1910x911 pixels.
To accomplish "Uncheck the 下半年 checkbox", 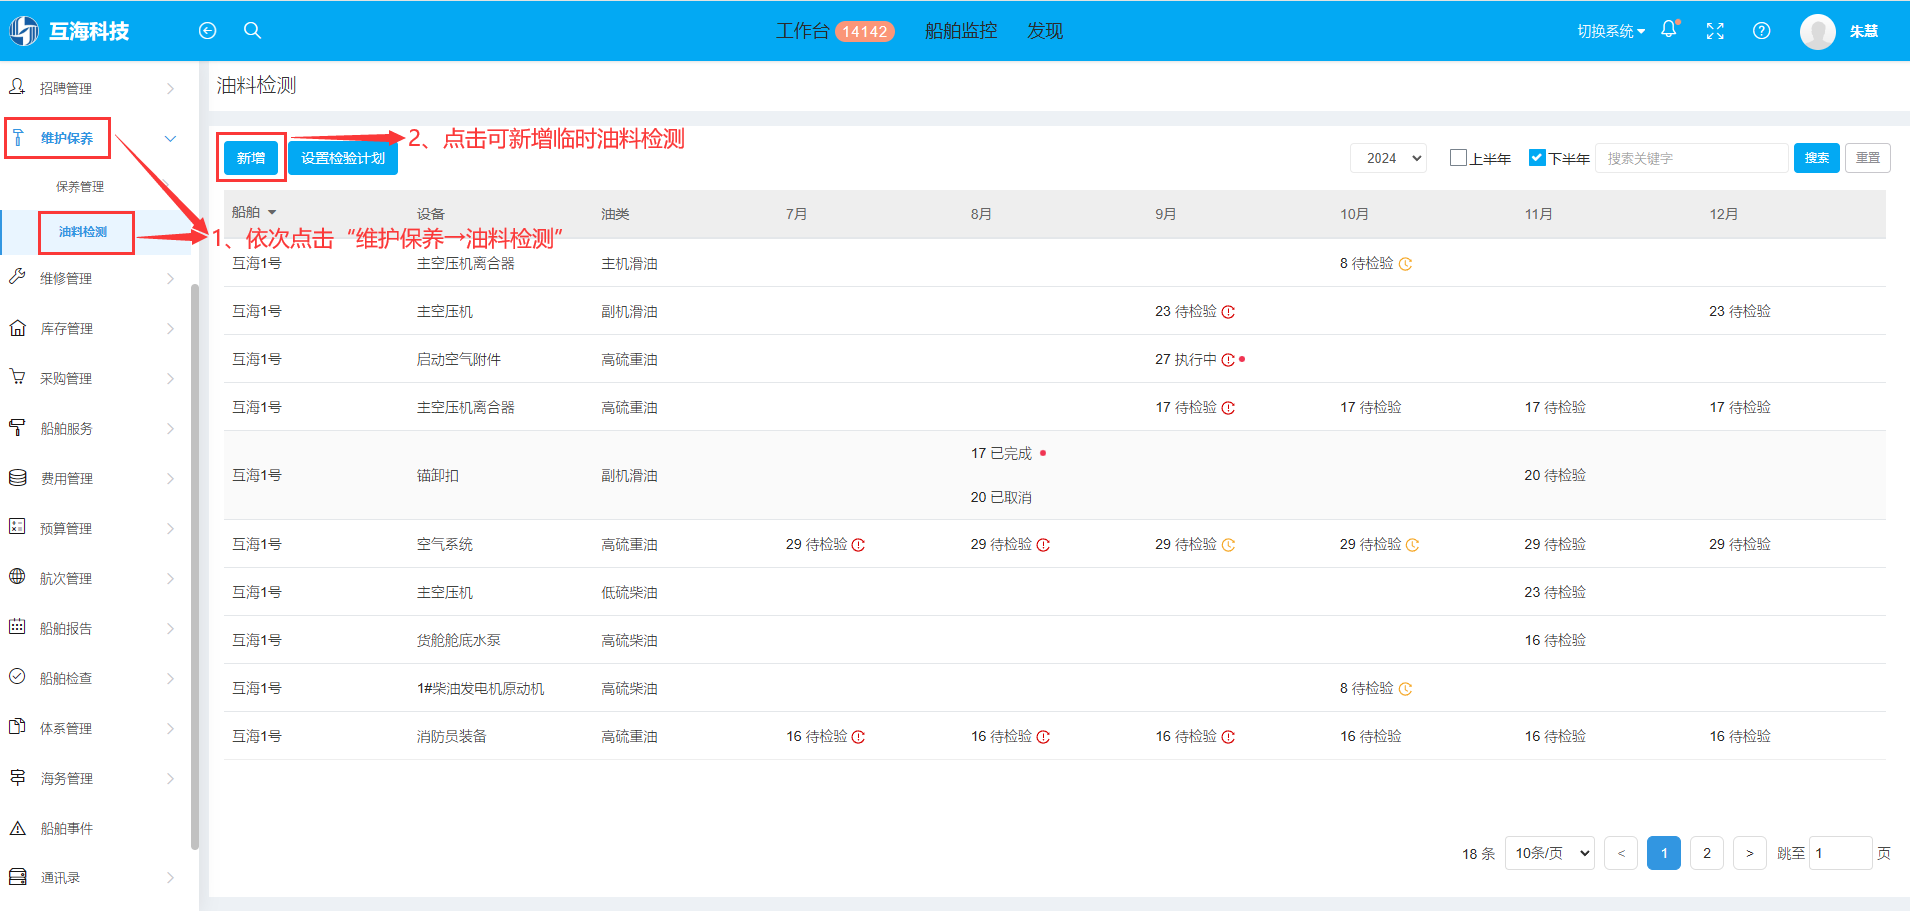I will (1537, 157).
